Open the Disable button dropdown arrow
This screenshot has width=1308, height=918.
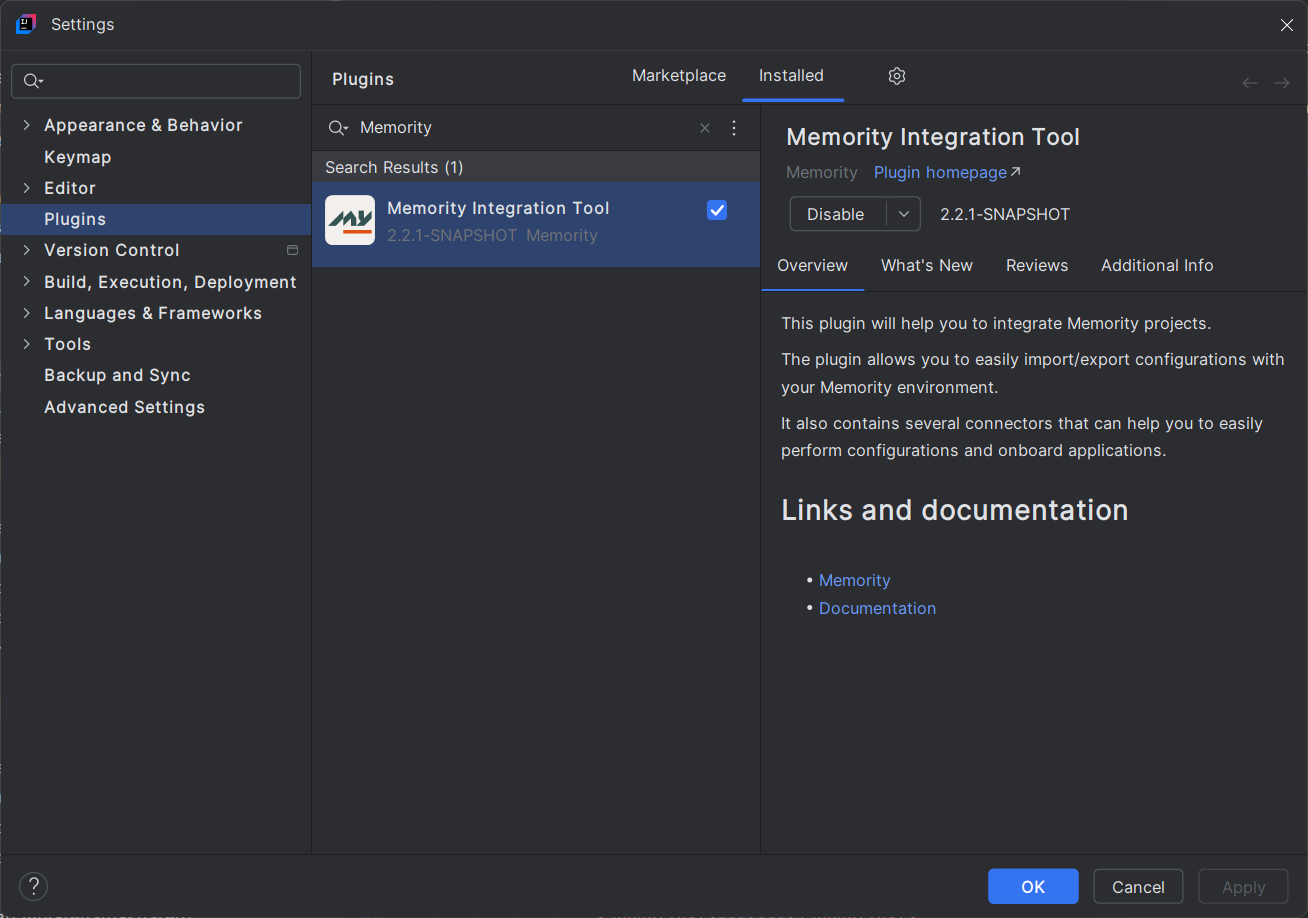[903, 214]
